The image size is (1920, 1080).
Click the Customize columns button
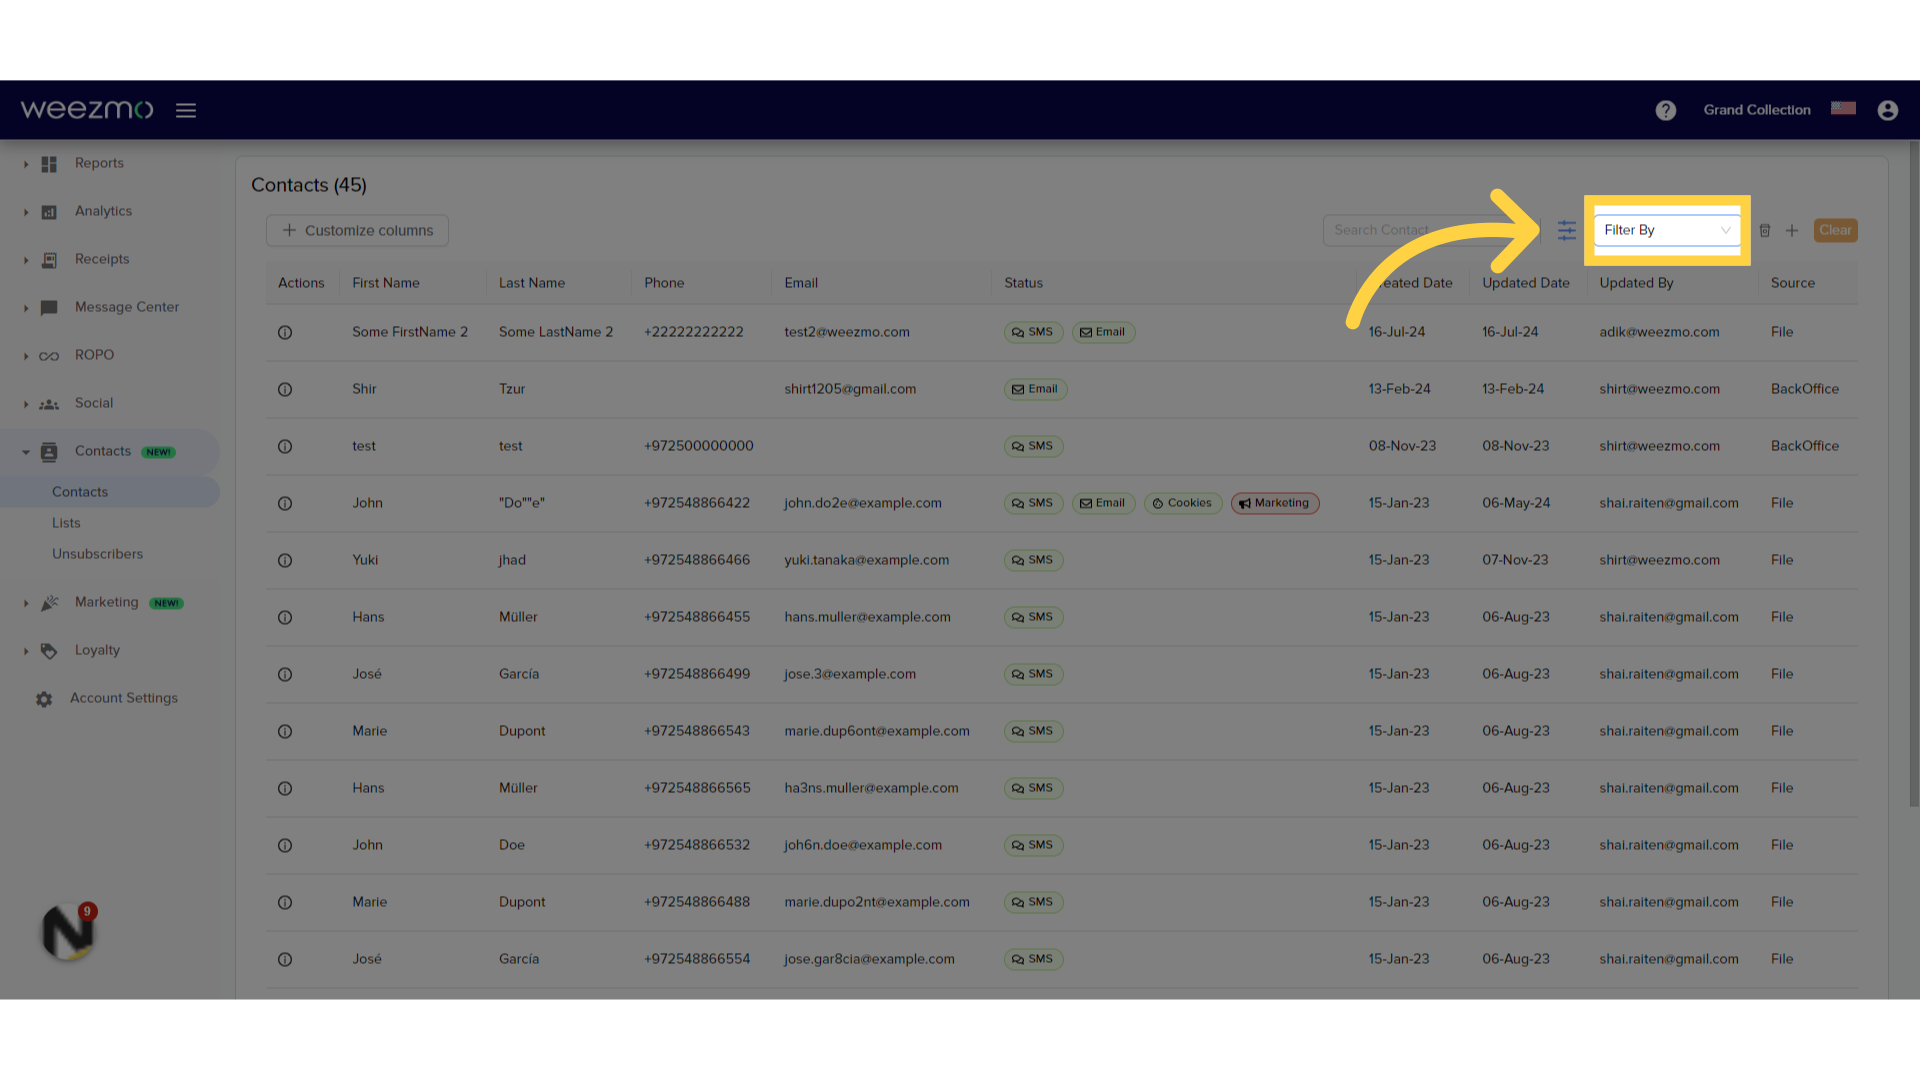click(x=357, y=229)
